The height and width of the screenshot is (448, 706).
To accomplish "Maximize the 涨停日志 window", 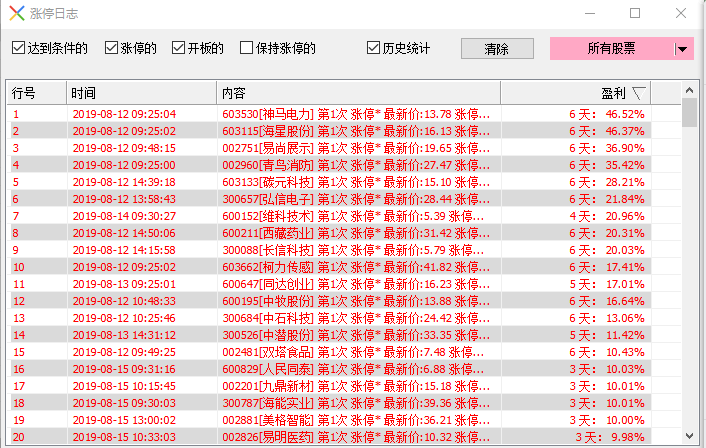I will [x=635, y=14].
